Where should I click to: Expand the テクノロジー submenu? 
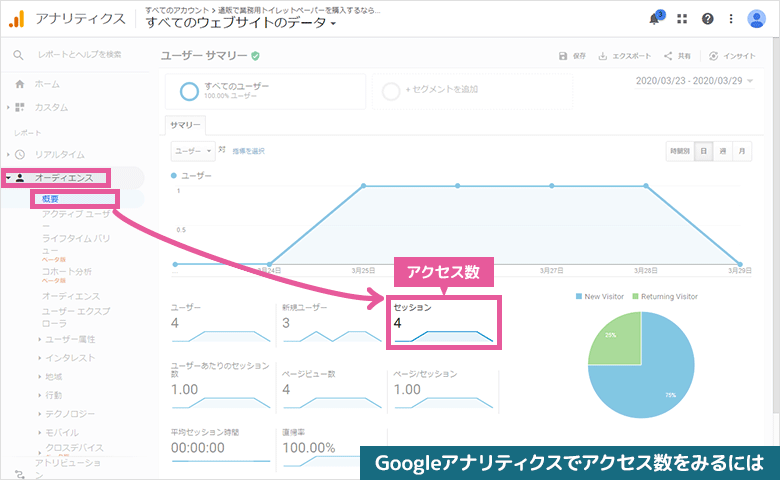[x=39, y=414]
